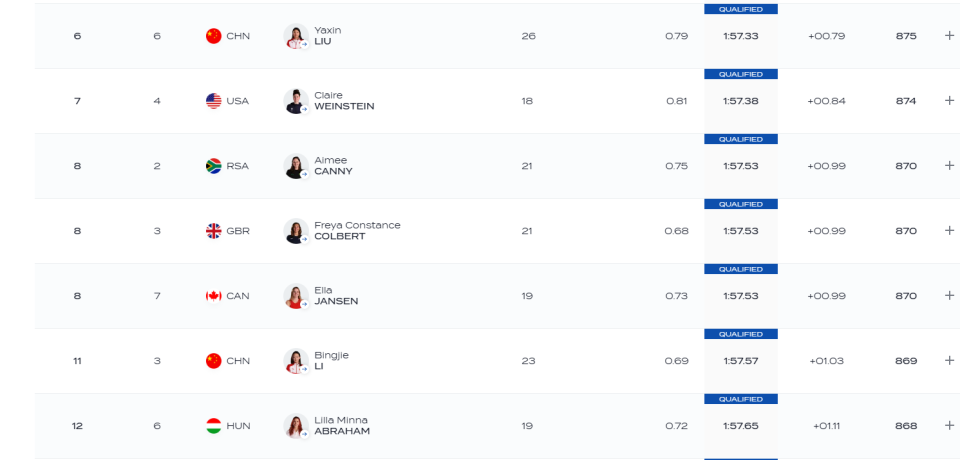Expand details for Yaxin Liu's row
Image resolution: width=960 pixels, height=460 pixels.
tap(949, 36)
